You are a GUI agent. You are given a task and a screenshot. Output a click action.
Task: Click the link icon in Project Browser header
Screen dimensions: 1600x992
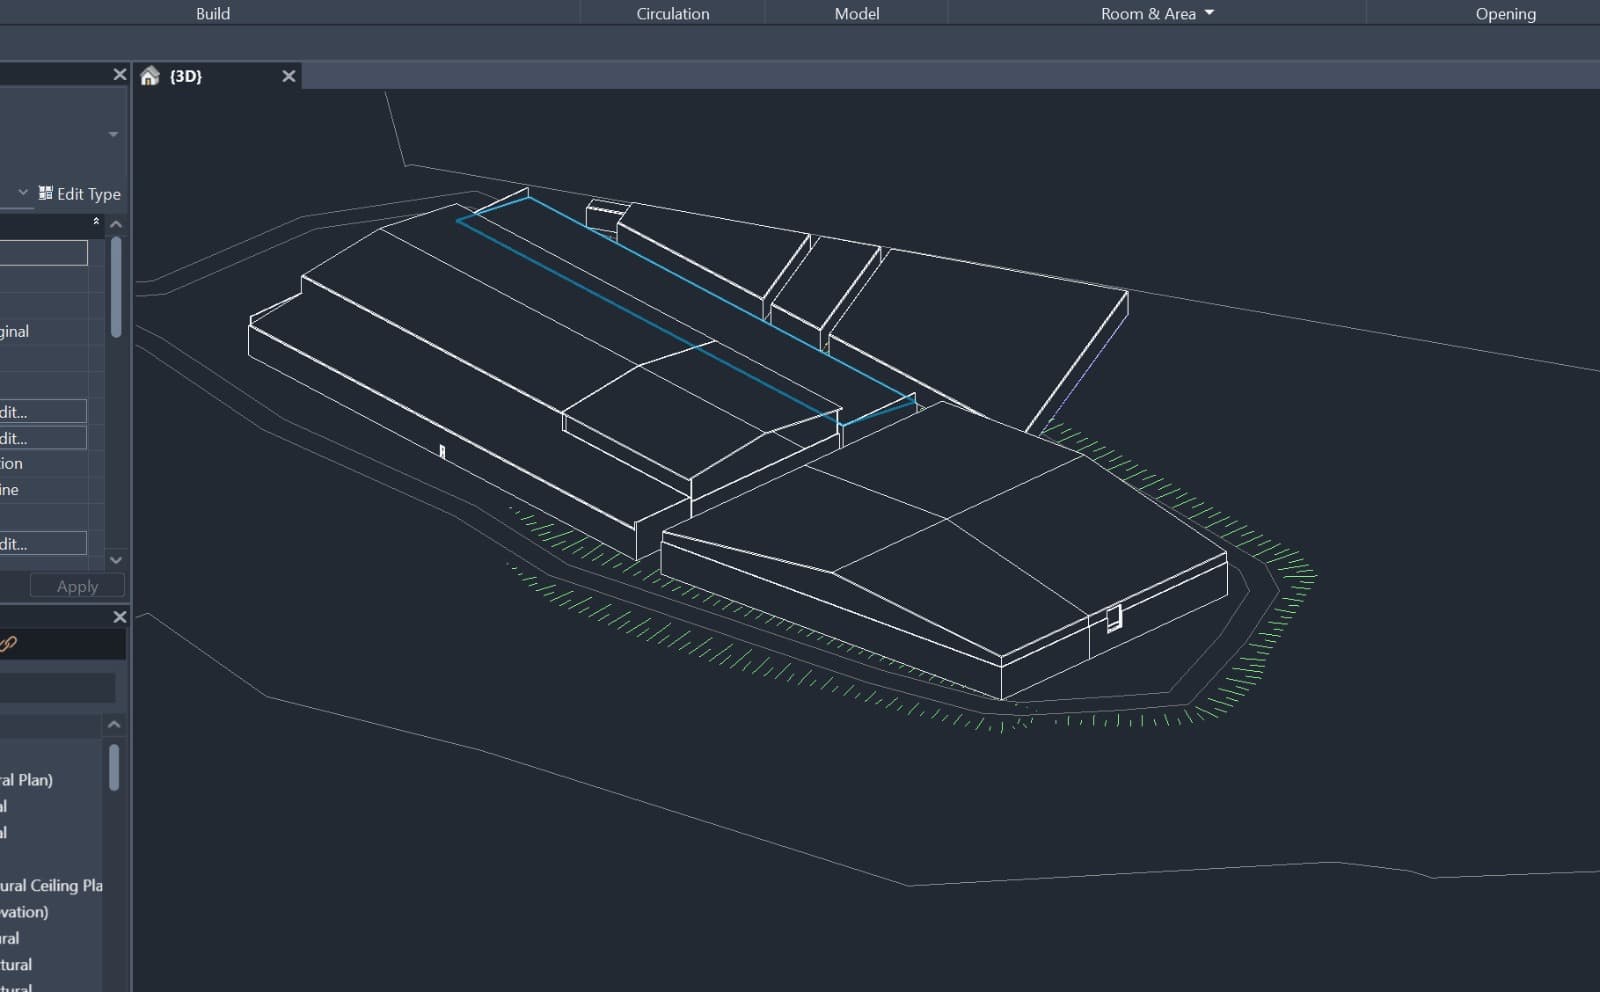tap(8, 644)
